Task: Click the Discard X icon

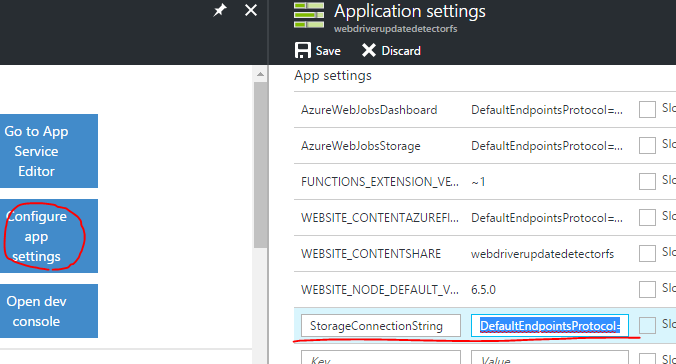Action: 369,50
